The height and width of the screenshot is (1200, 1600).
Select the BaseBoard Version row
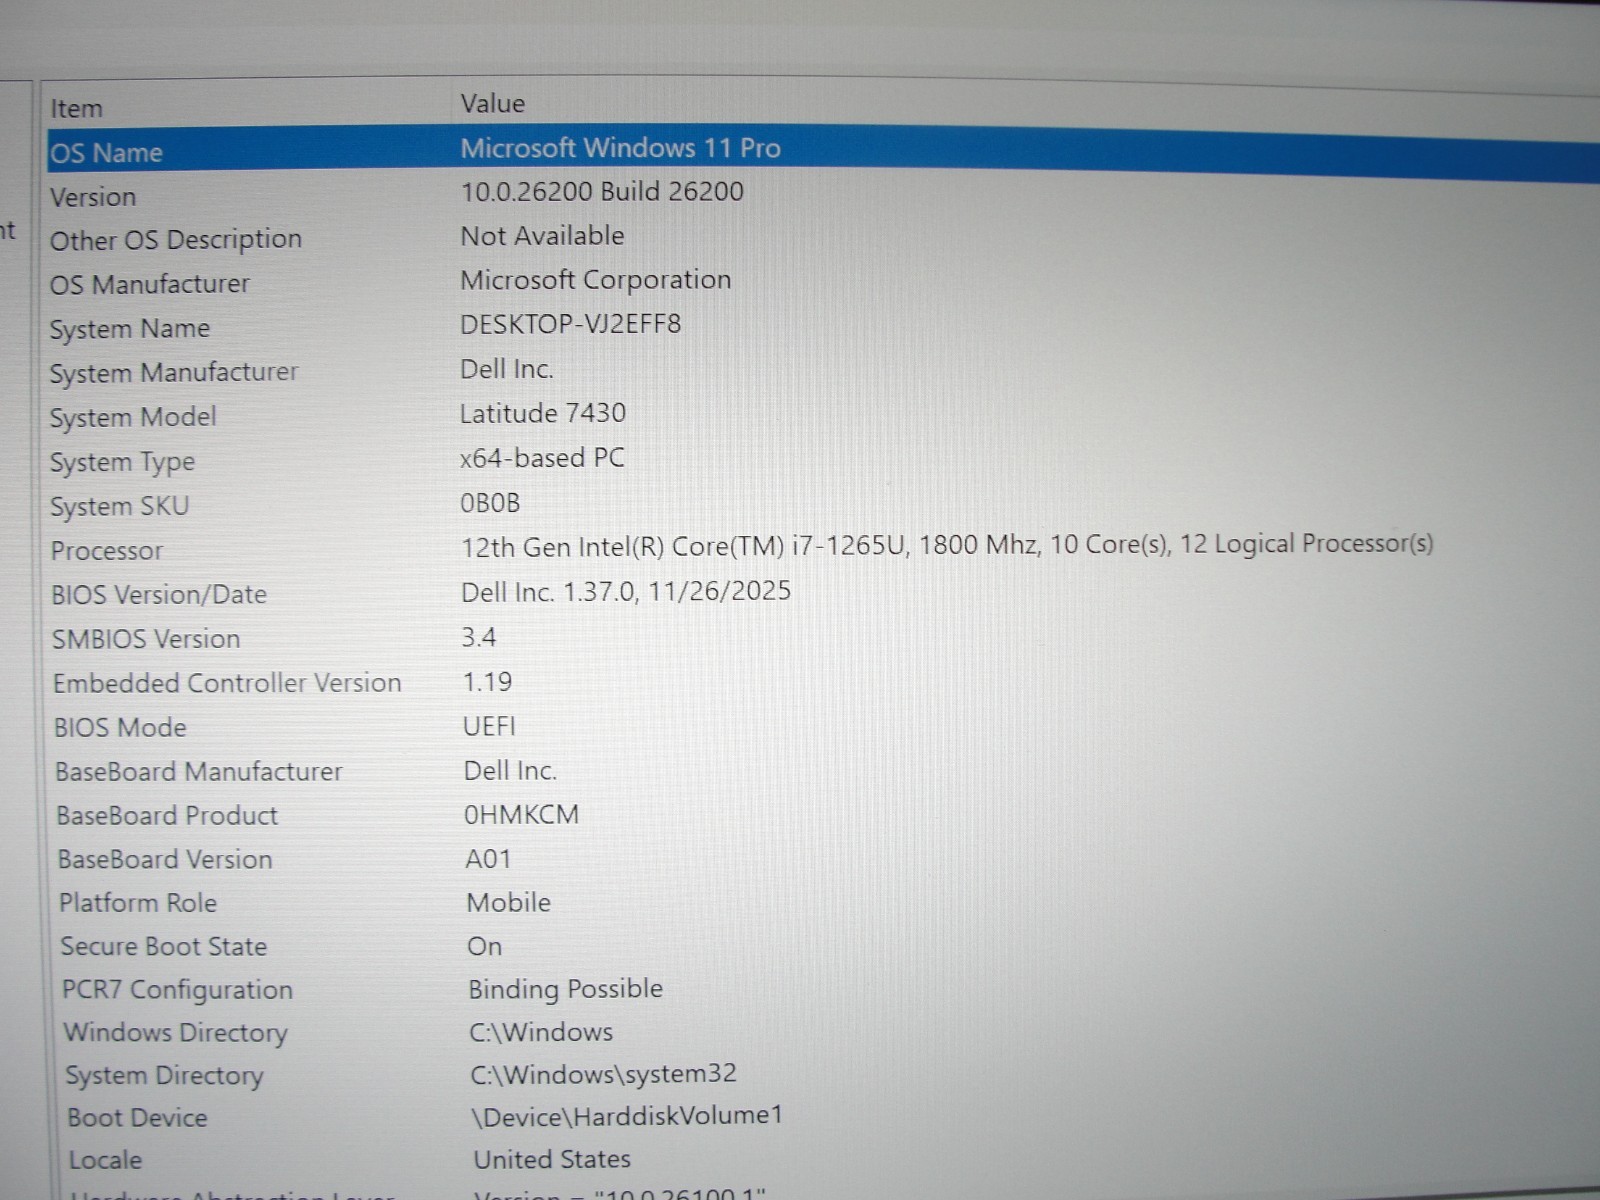pyautogui.click(x=165, y=859)
